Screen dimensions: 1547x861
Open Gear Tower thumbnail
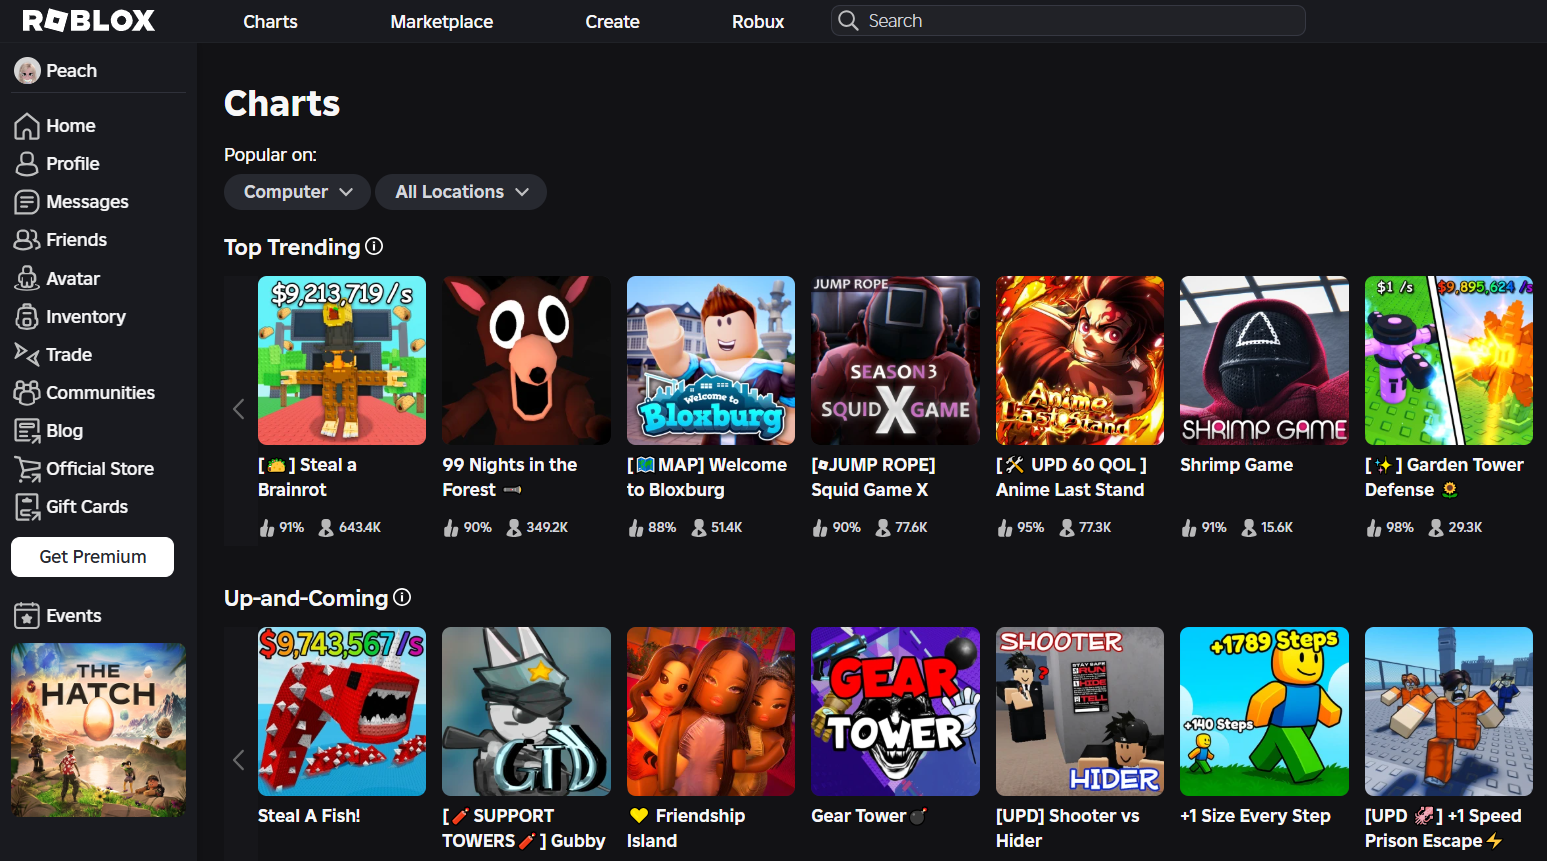coord(895,711)
